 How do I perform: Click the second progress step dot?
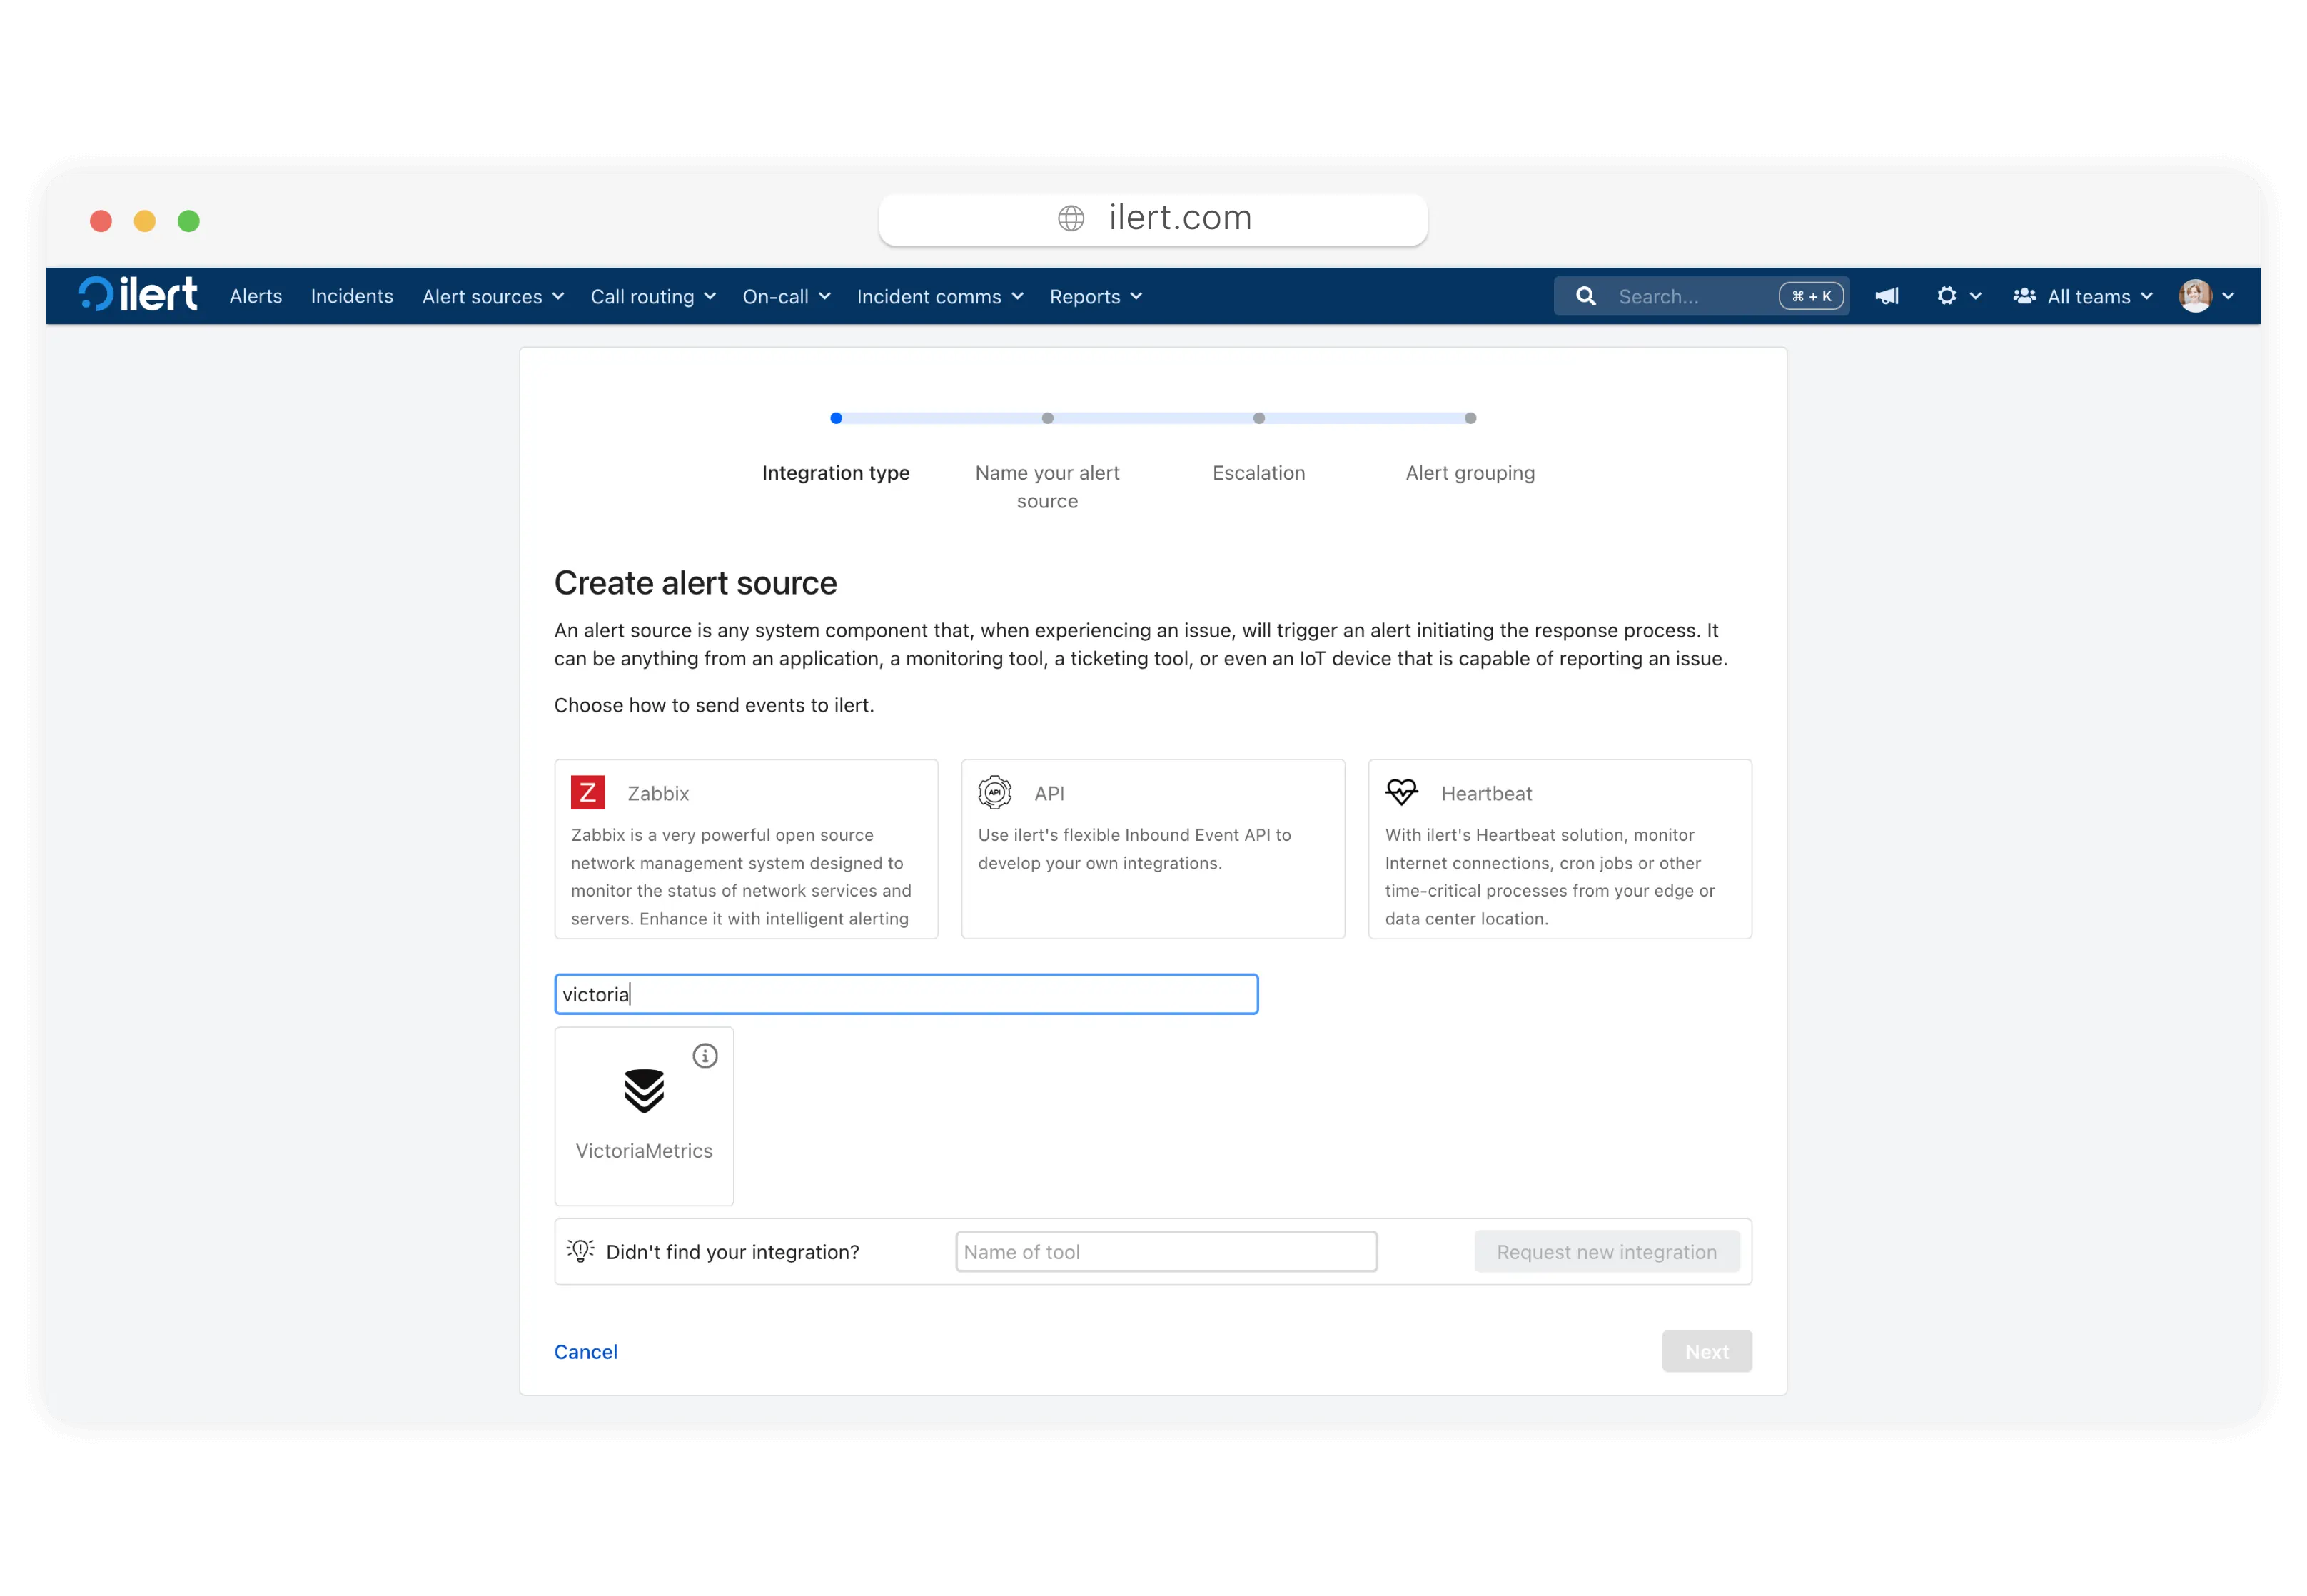pos(1047,418)
